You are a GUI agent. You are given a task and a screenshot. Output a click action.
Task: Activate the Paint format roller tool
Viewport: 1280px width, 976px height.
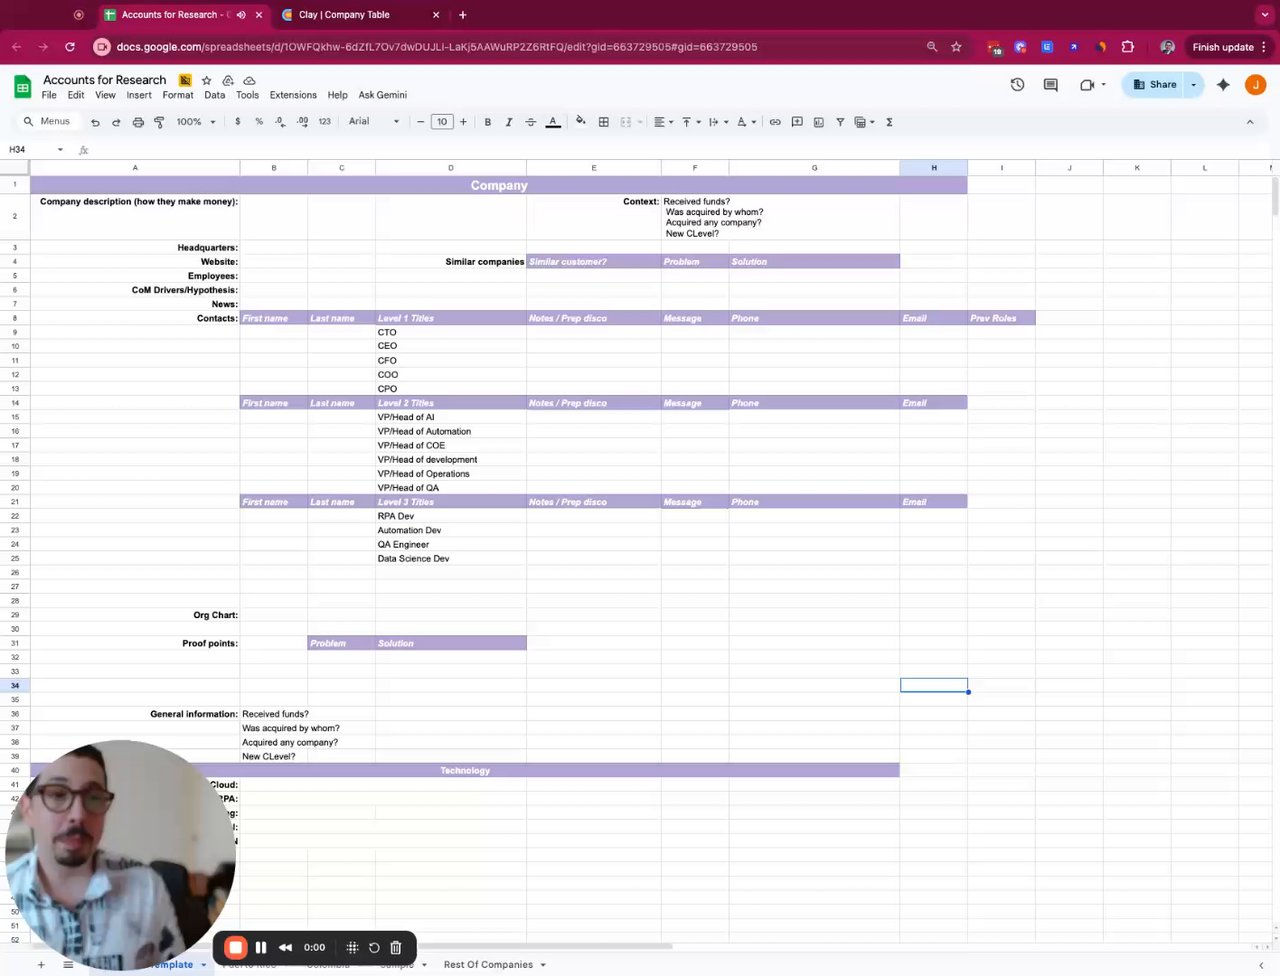(x=159, y=122)
